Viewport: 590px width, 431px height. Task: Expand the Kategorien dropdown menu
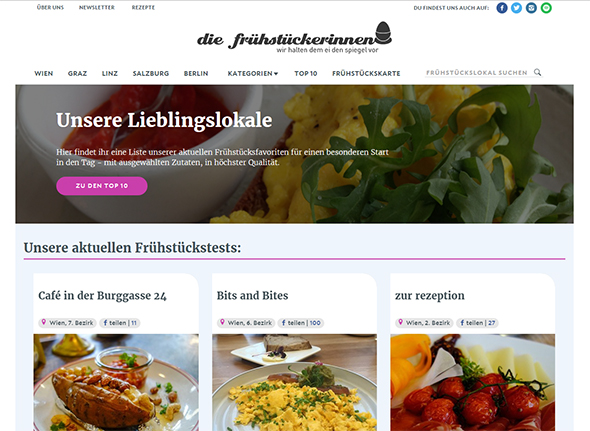click(x=252, y=73)
